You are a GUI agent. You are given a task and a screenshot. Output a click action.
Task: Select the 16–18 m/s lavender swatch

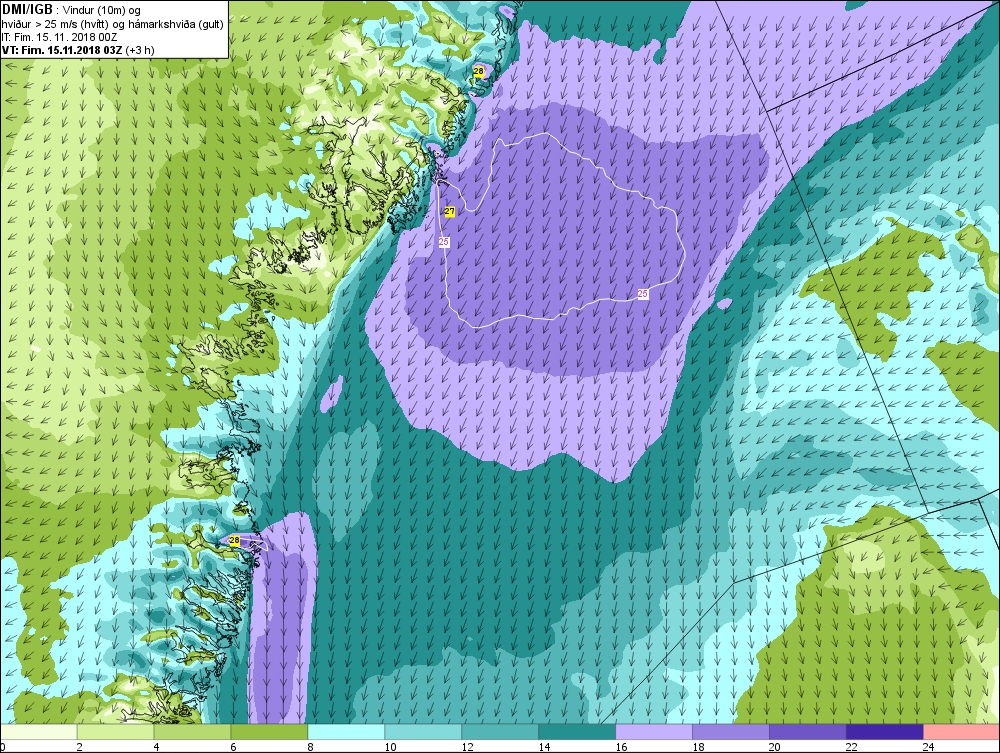pos(654,732)
